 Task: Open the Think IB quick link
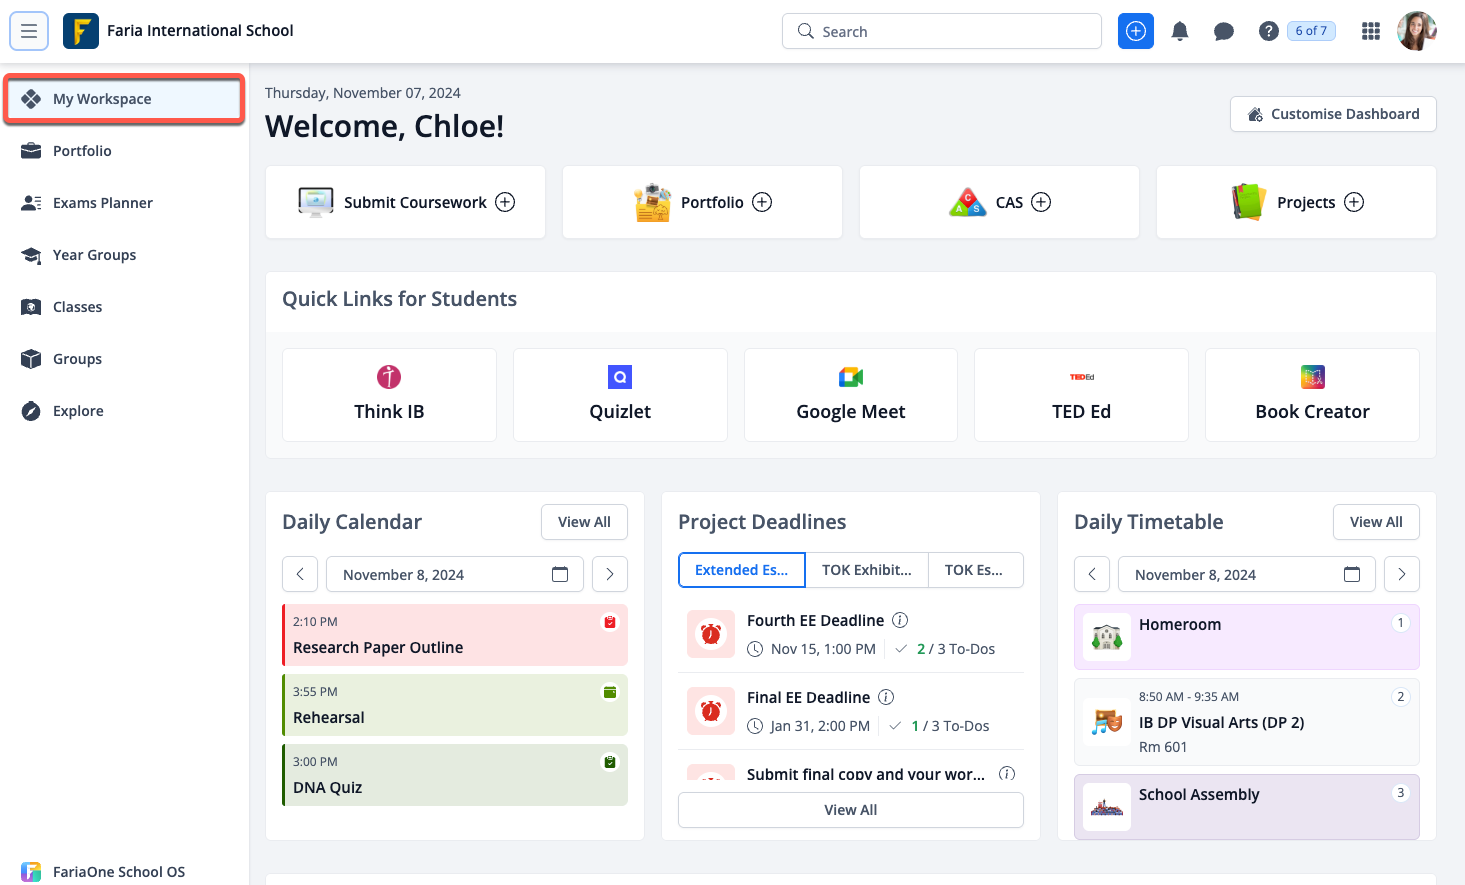pyautogui.click(x=389, y=395)
